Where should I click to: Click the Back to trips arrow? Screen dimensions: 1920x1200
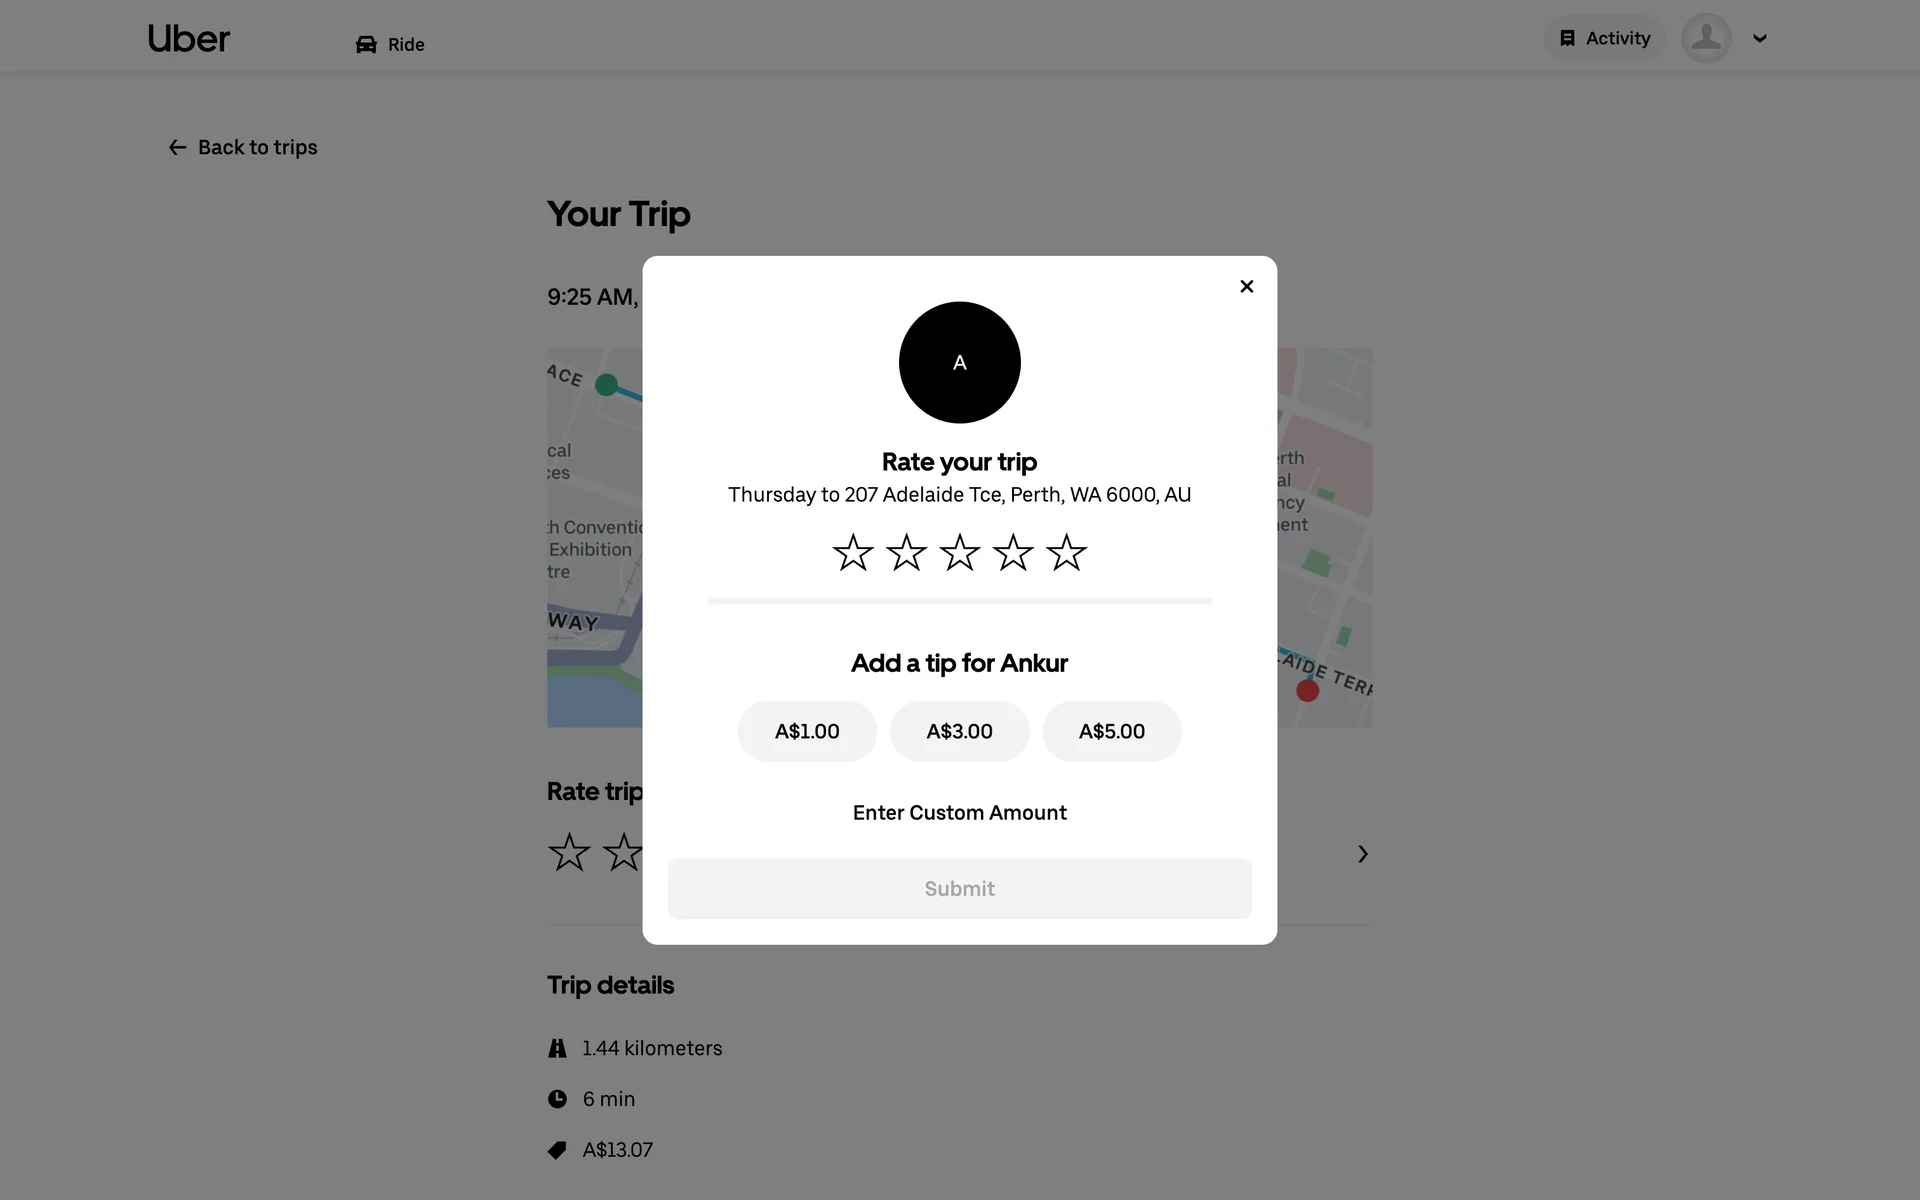coord(177,148)
